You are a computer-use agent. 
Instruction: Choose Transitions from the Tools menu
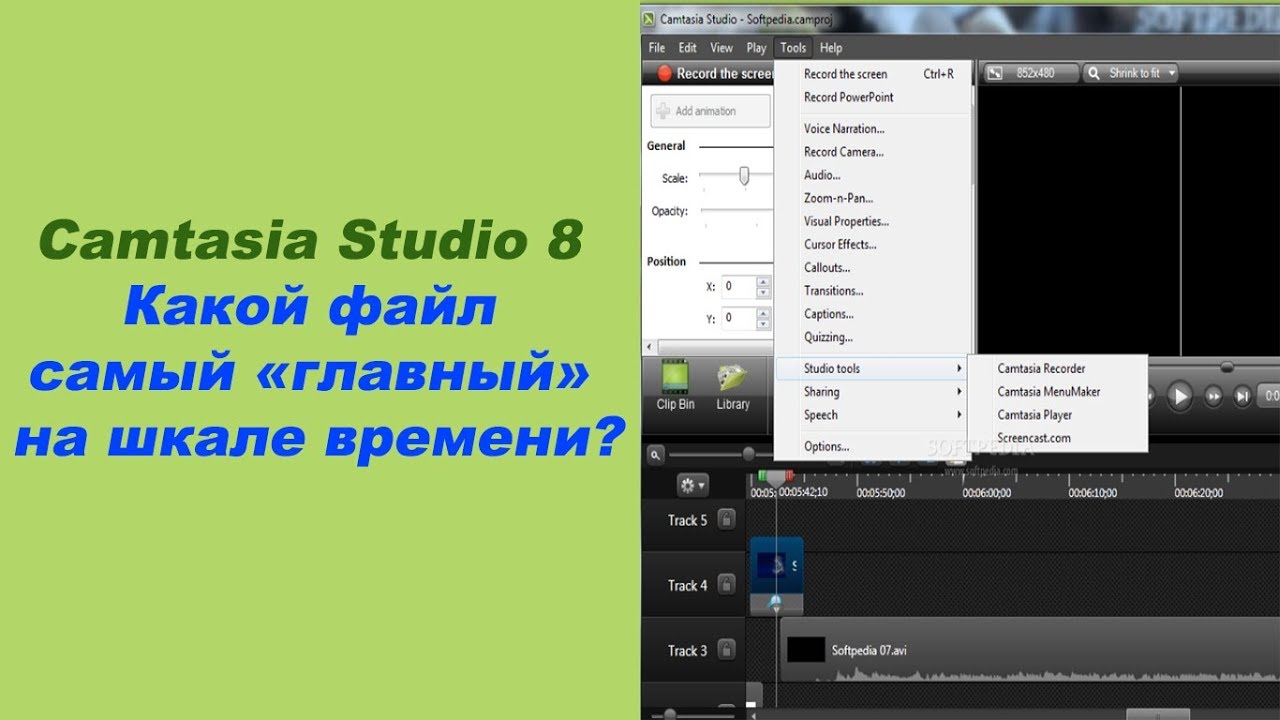coord(872,290)
